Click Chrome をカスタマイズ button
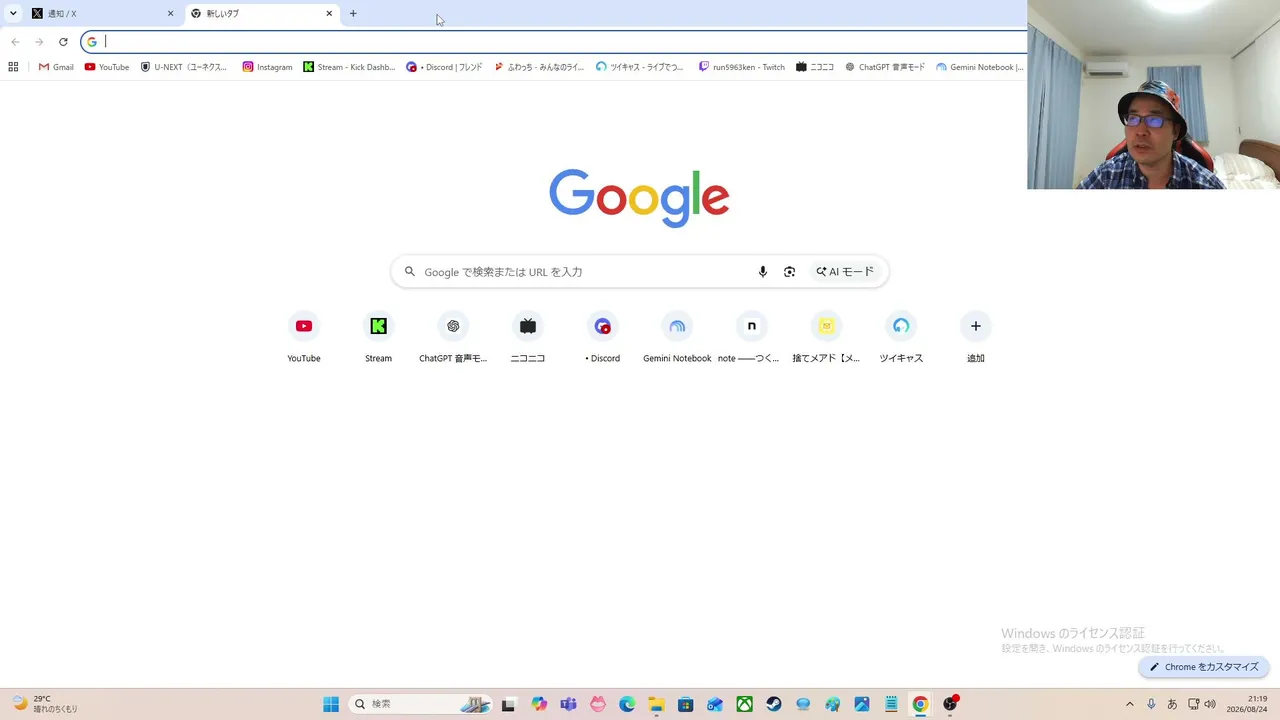Image resolution: width=1280 pixels, height=720 pixels. coord(1204,667)
